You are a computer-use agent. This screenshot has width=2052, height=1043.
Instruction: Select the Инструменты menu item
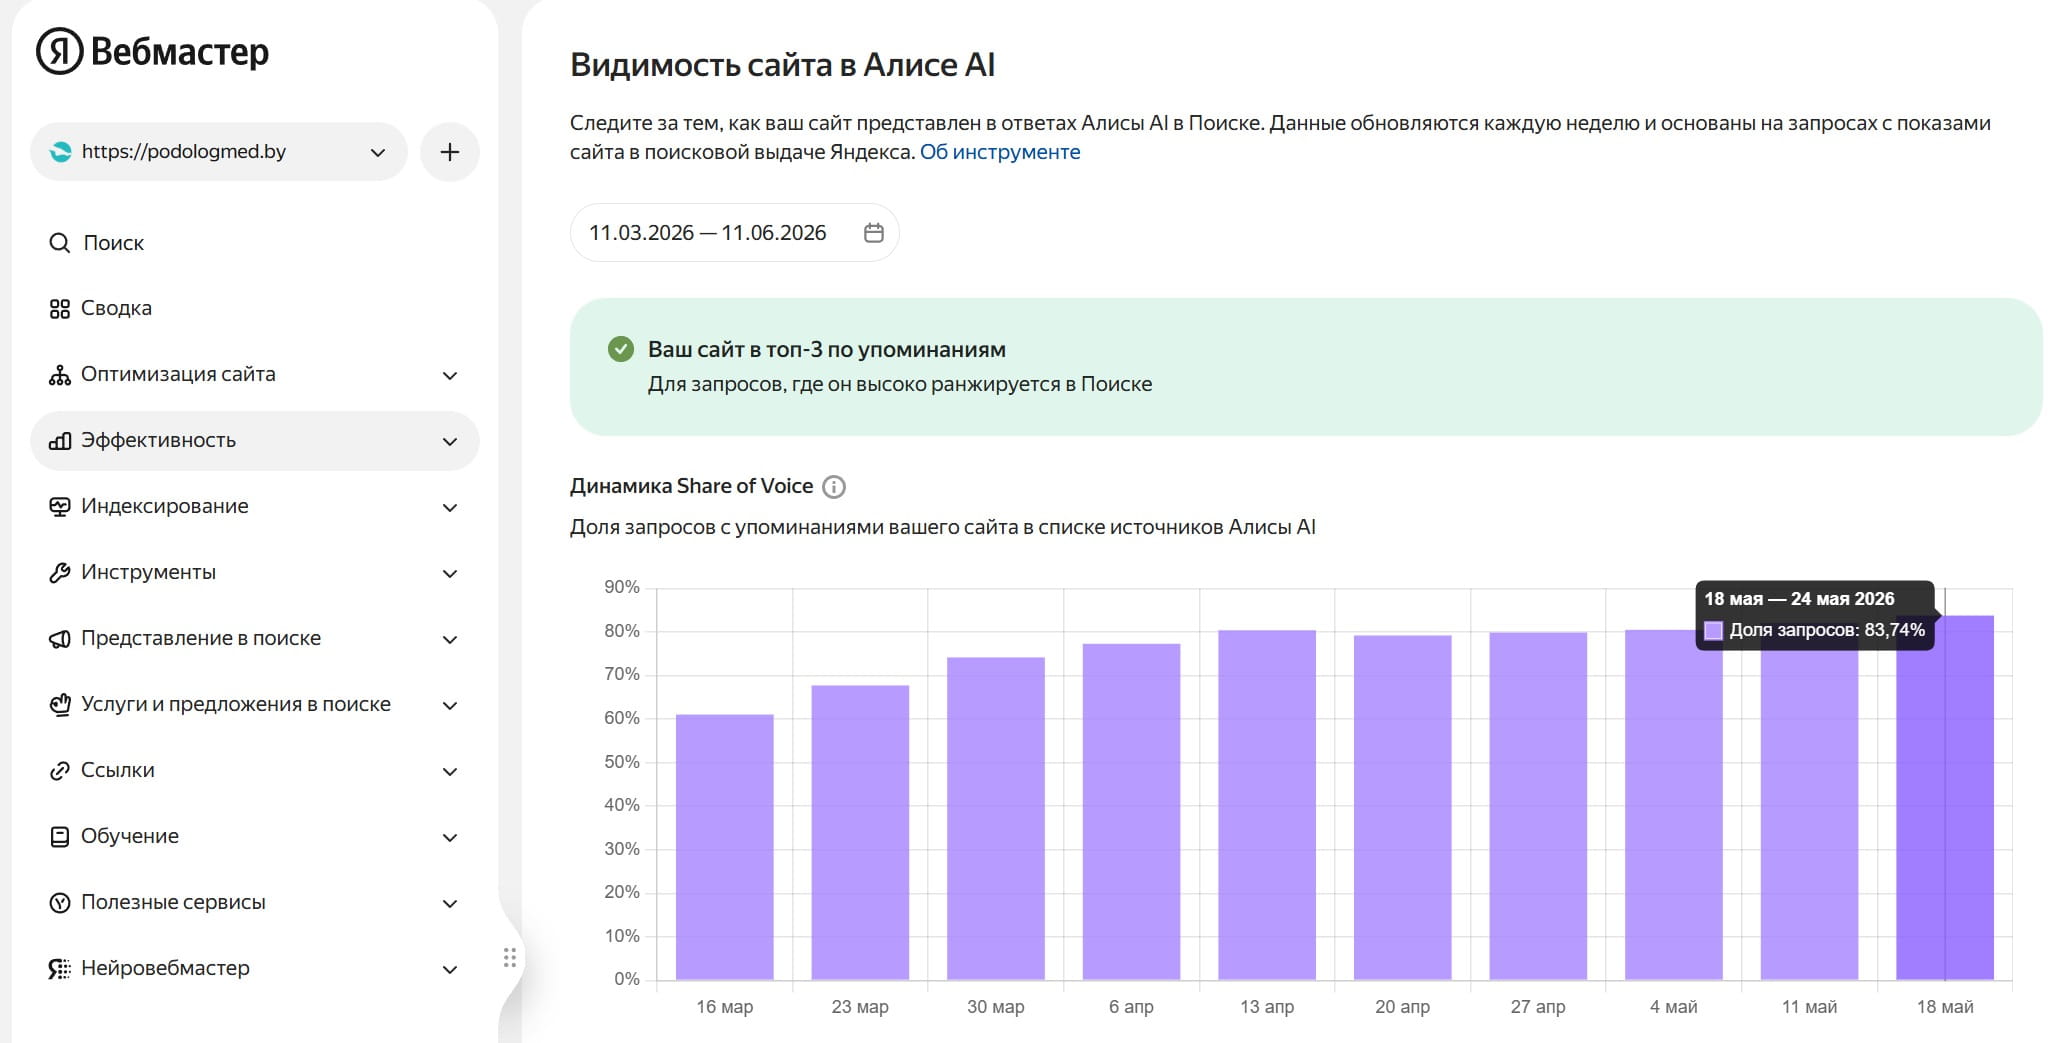click(x=255, y=573)
